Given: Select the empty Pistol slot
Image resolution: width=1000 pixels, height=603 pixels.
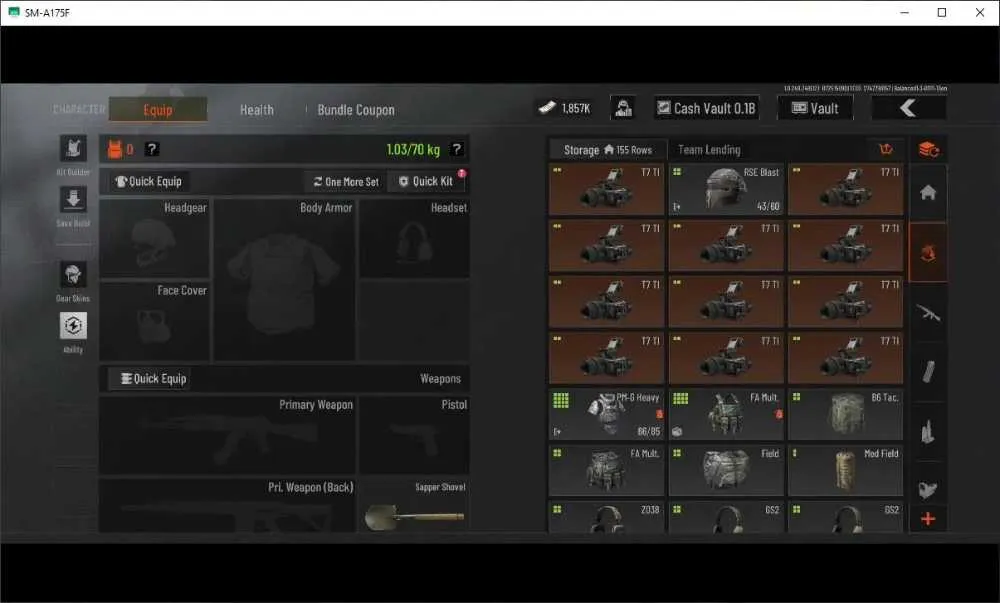Looking at the screenshot, I should tap(415, 435).
